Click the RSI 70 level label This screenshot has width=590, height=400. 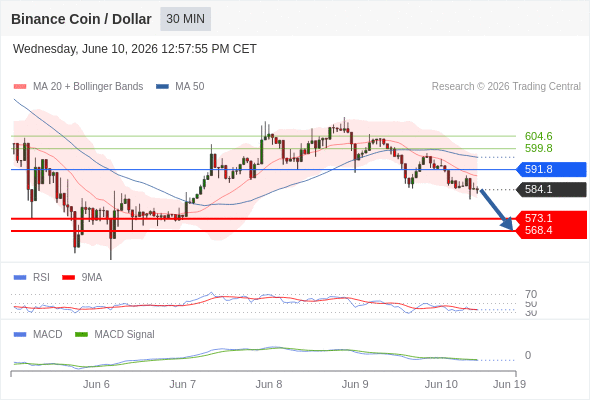531,294
